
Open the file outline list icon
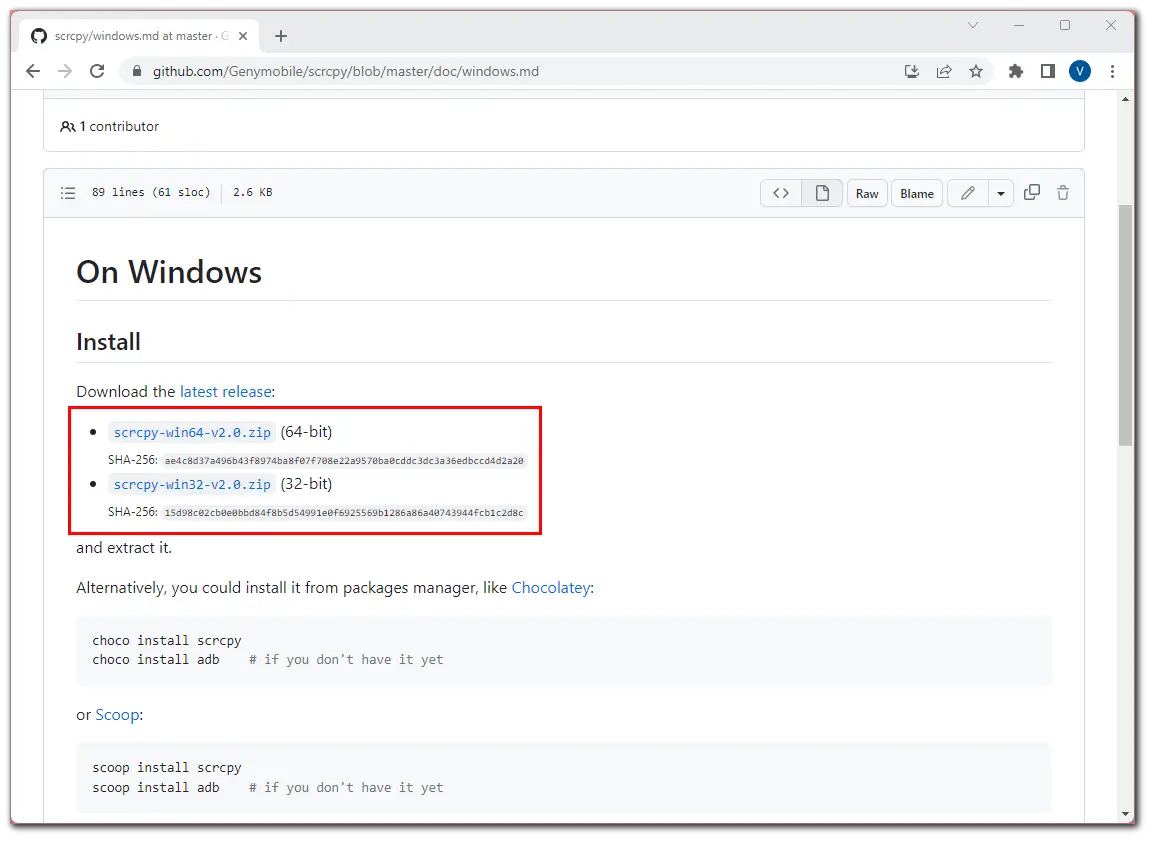[68, 193]
